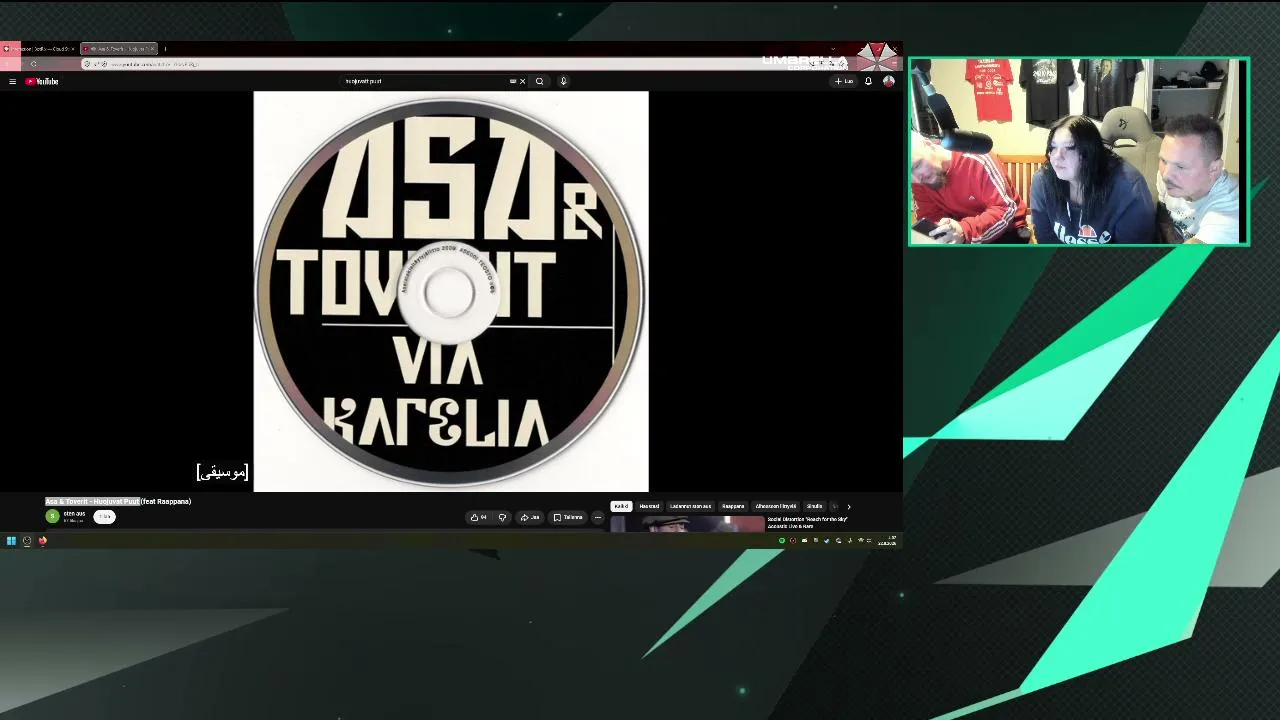Clear the YouTube search field text
The height and width of the screenshot is (720, 1280).
[522, 81]
